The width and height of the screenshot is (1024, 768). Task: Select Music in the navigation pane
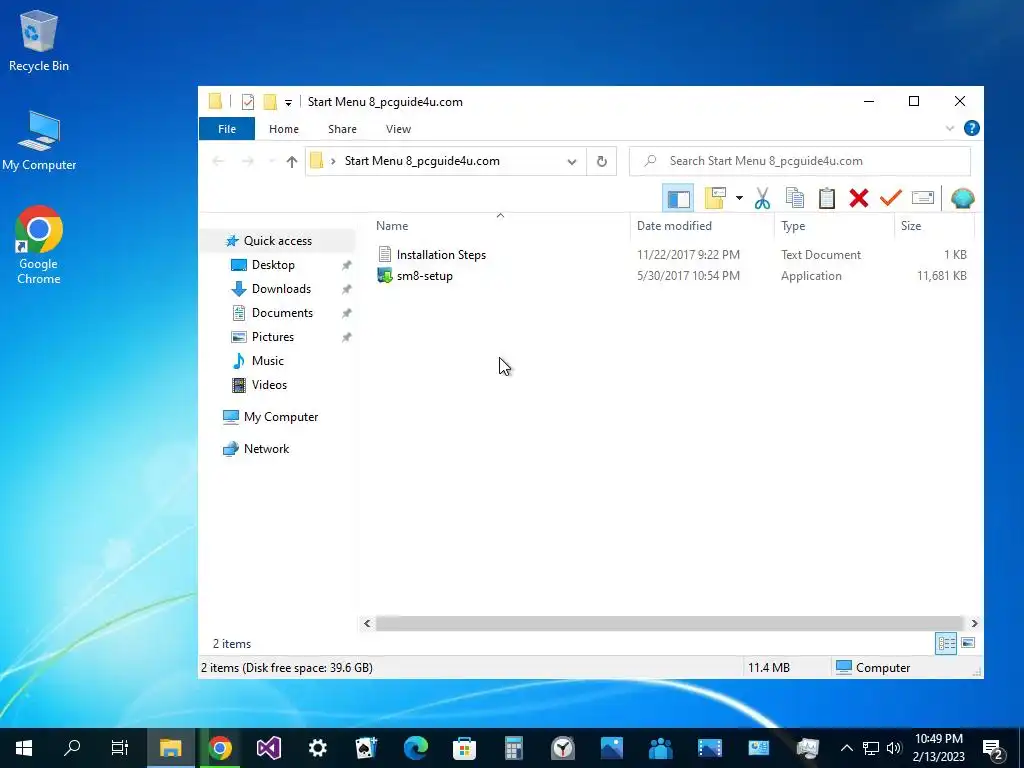(x=267, y=360)
